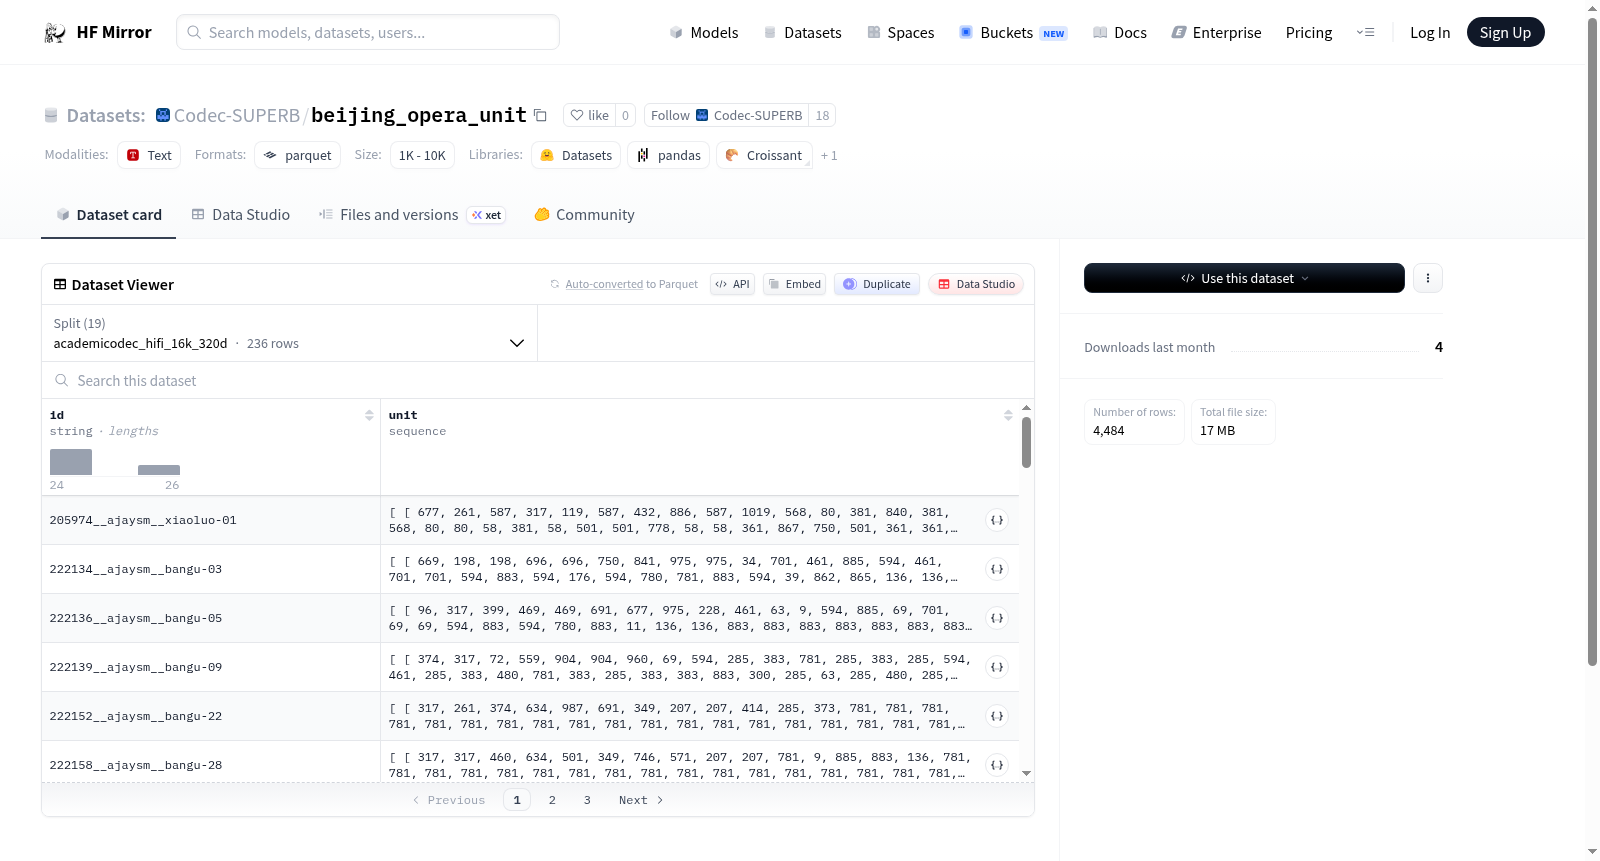Open the red Data Studio button
Viewport: 1600px width, 861px height.
coord(976,284)
